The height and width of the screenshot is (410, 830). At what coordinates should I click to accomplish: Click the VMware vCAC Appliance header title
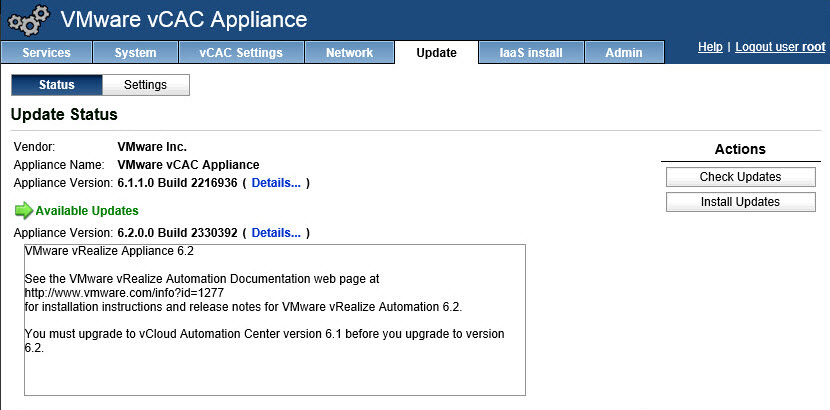[184, 20]
